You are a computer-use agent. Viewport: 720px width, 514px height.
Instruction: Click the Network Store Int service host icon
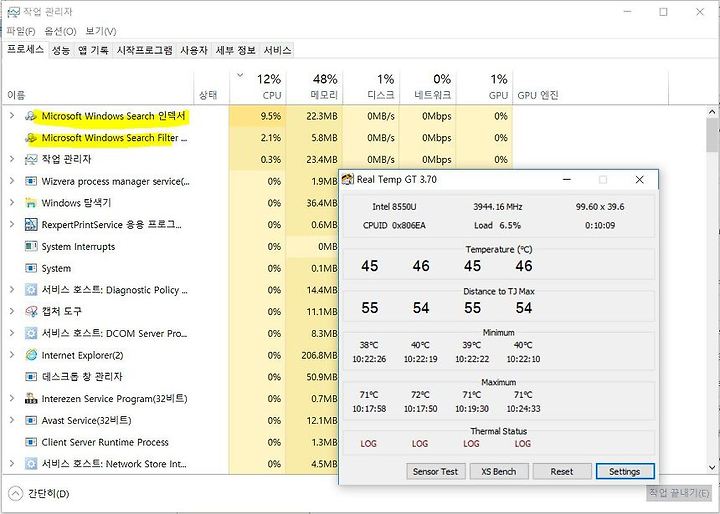click(31, 464)
